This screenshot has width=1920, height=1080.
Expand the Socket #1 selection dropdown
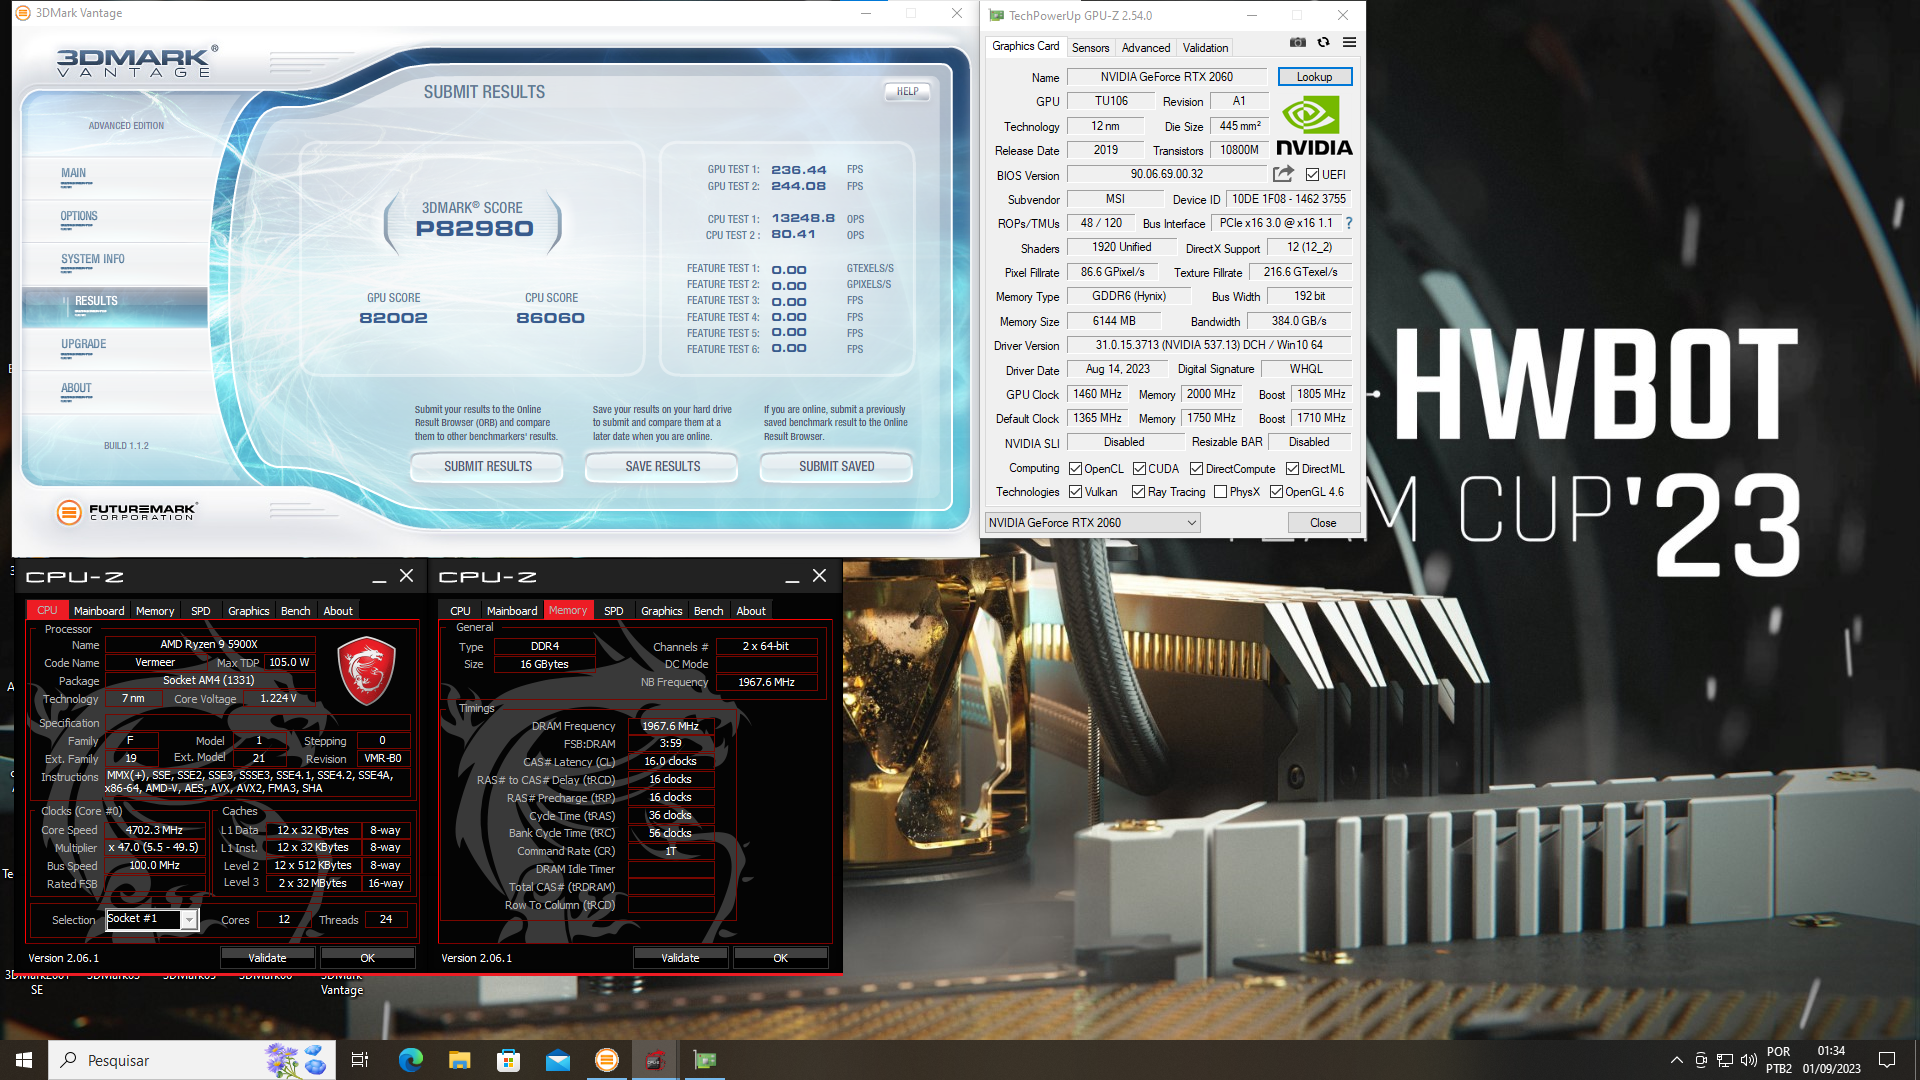(188, 920)
